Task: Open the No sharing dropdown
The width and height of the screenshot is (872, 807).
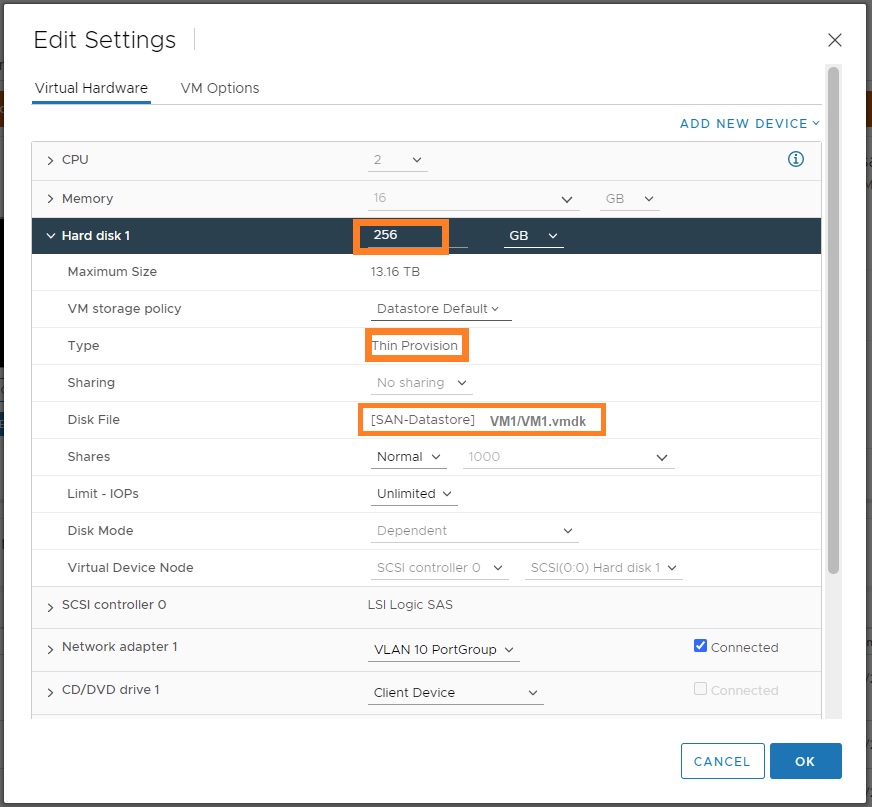Action: click(422, 383)
